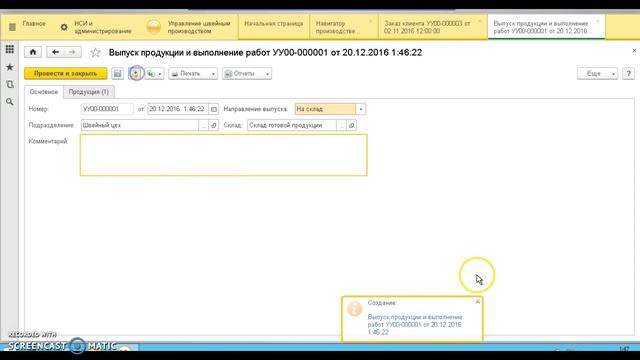Add document to favorites with star
This screenshot has height=360, width=640.
95,52
